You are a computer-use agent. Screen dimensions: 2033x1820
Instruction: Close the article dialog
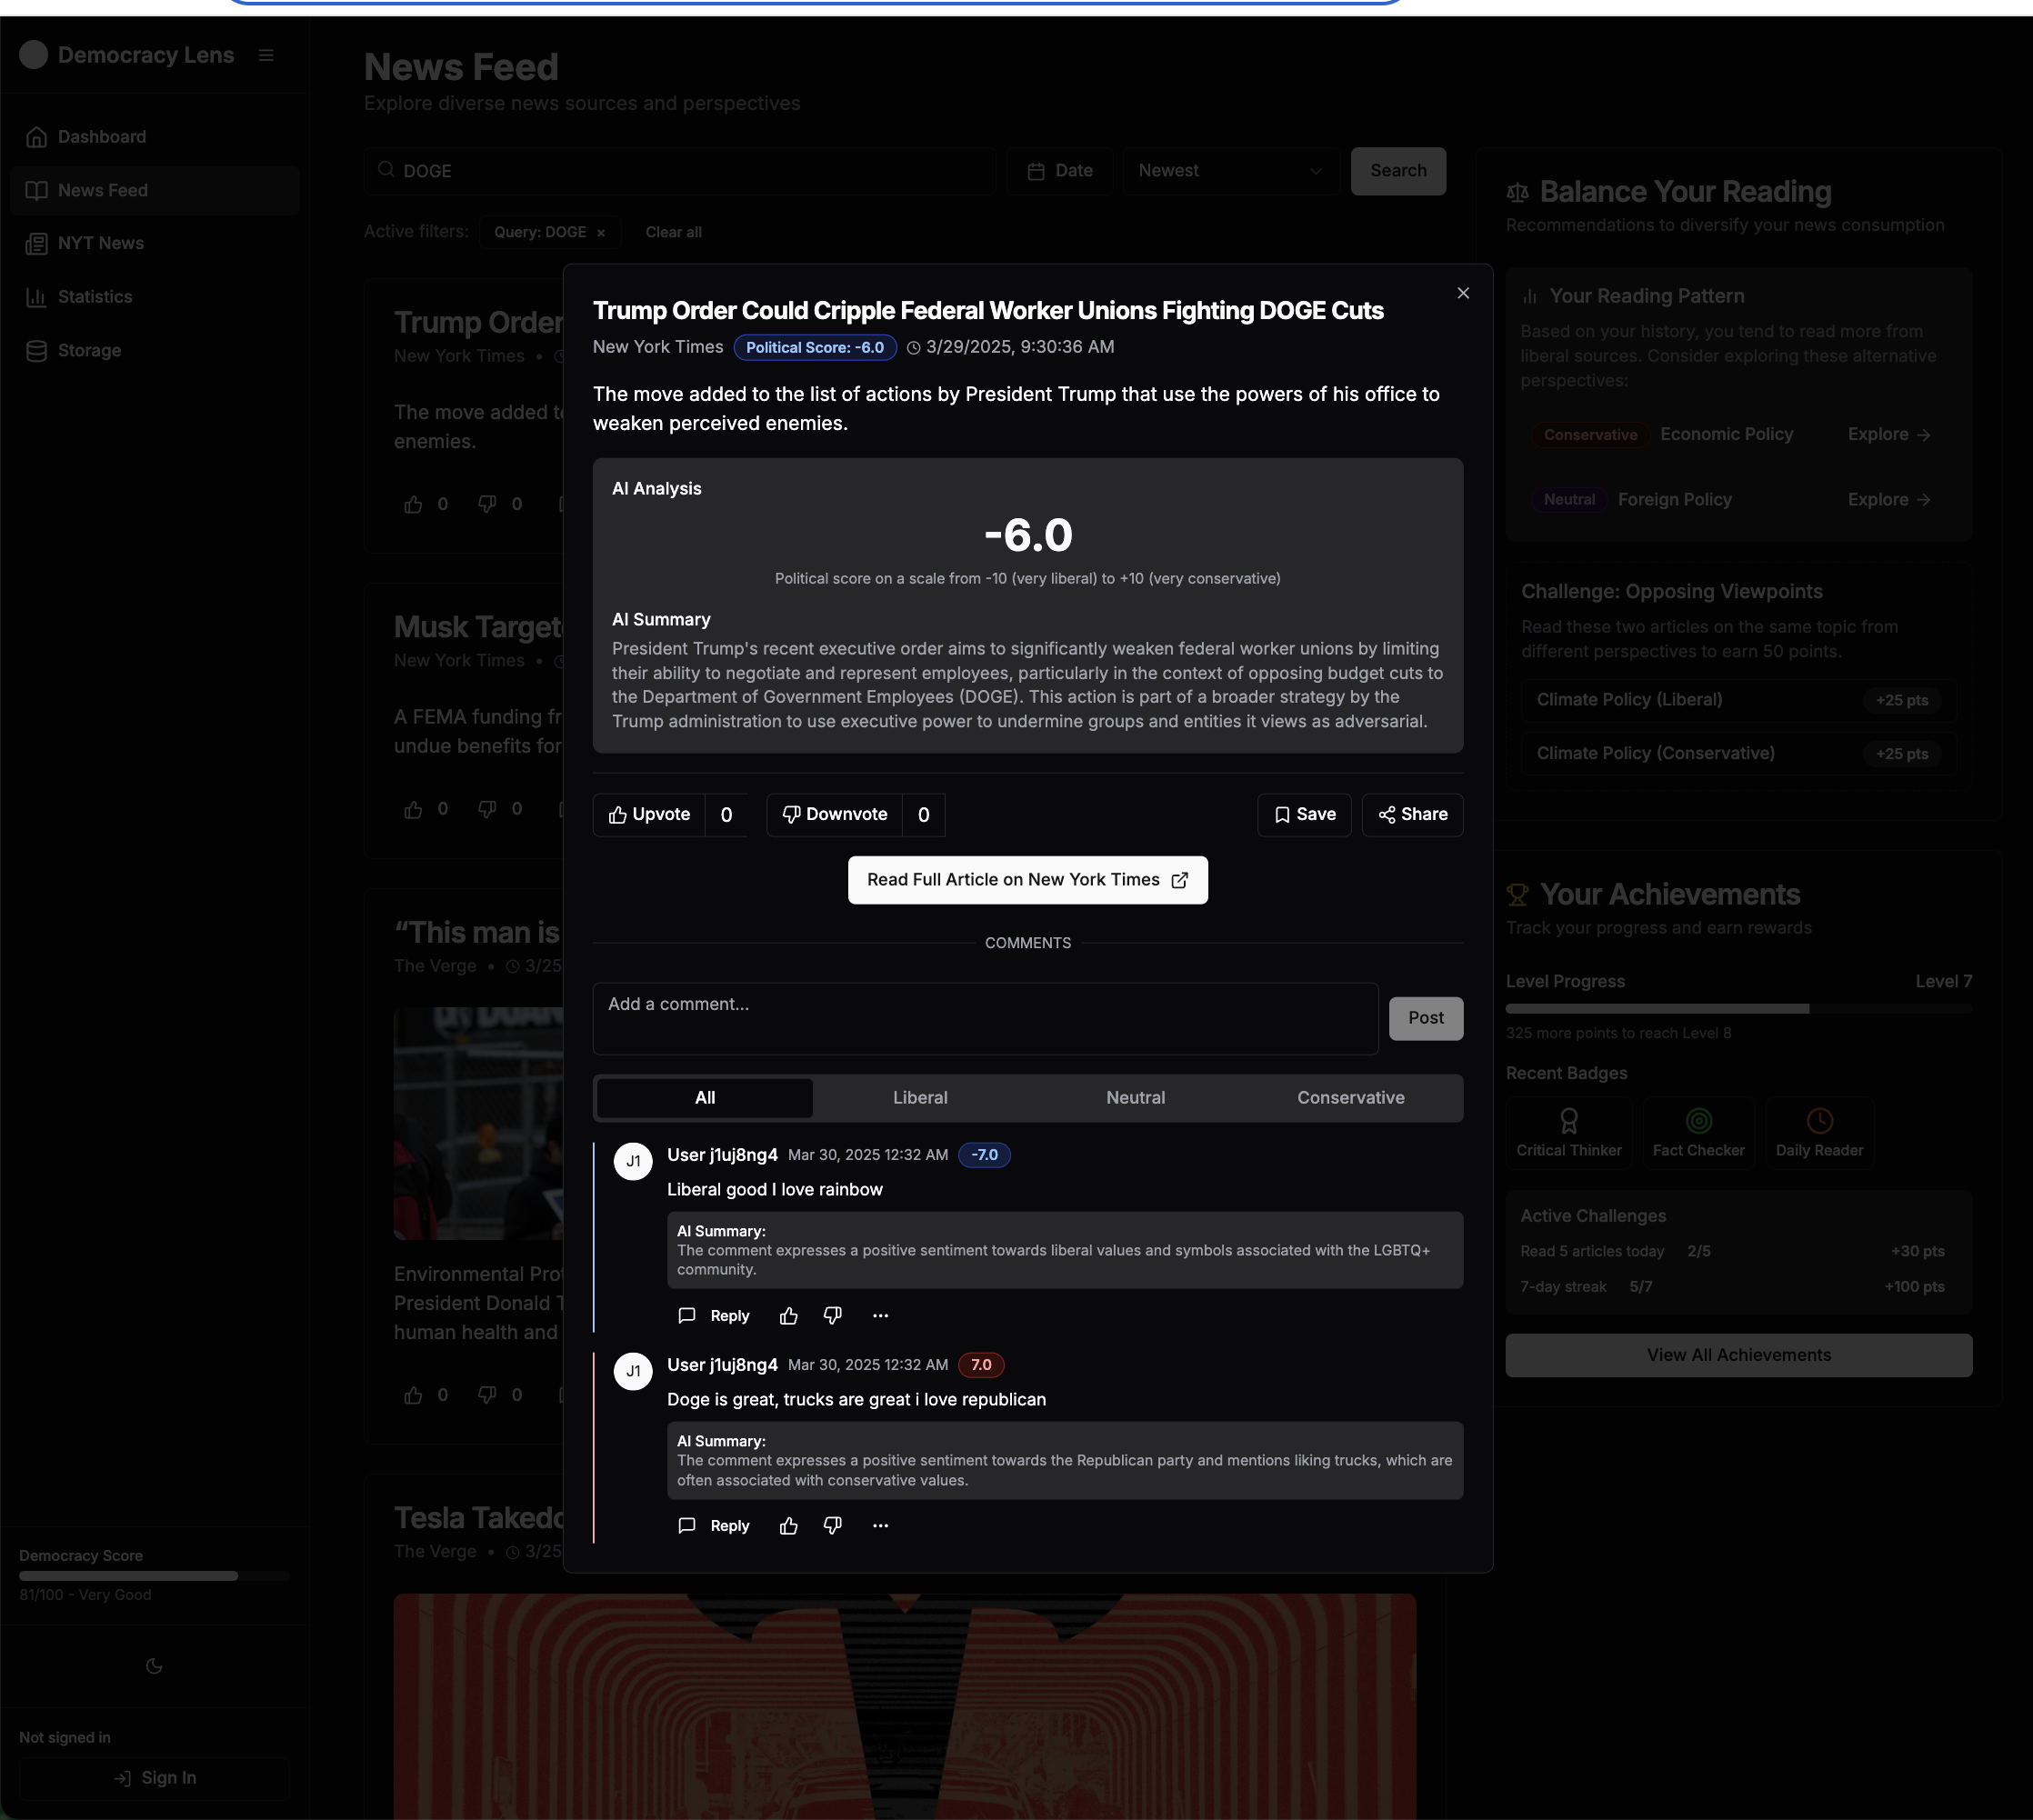coord(1463,293)
